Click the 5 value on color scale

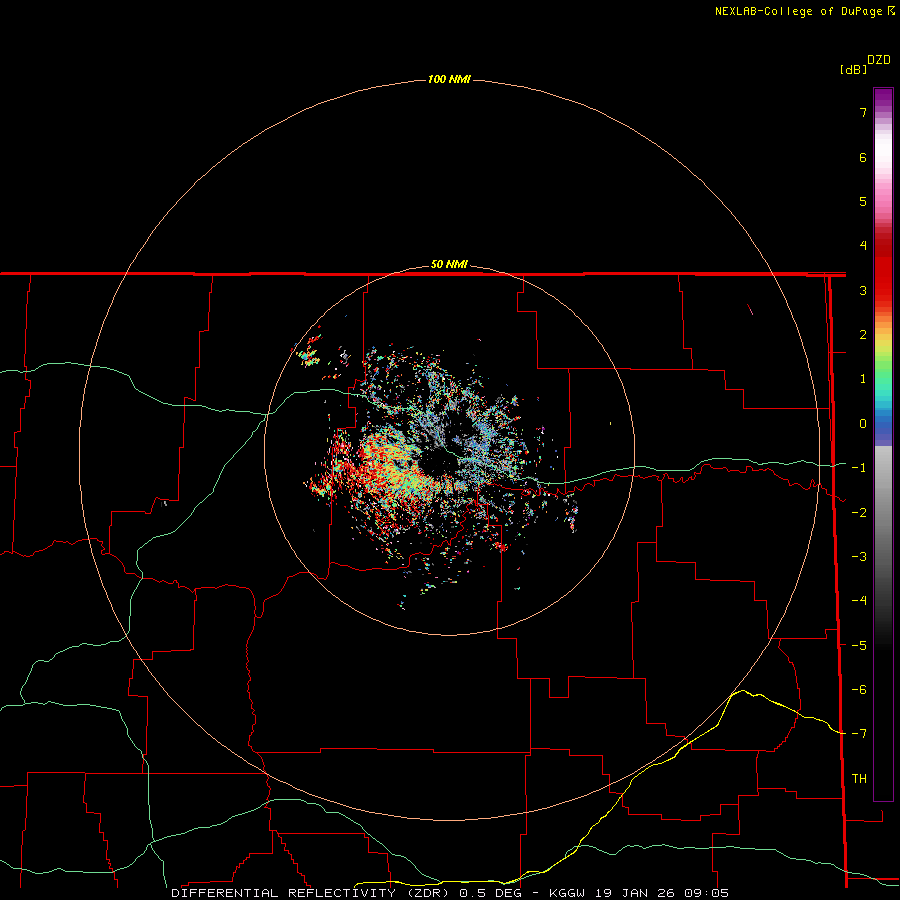[863, 201]
